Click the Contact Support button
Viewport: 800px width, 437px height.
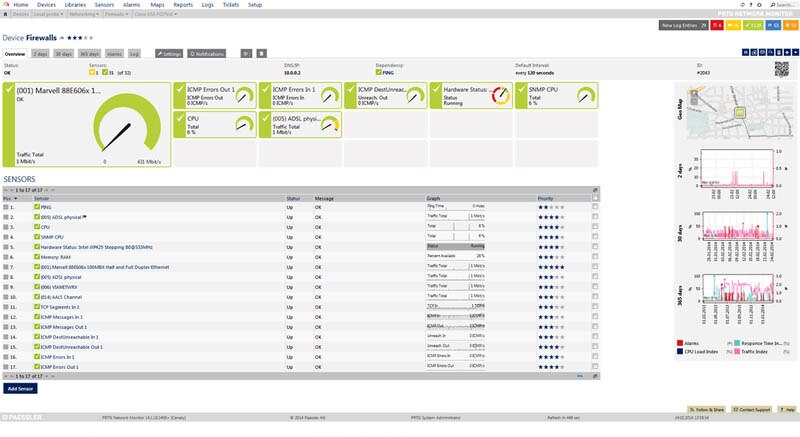coord(752,409)
